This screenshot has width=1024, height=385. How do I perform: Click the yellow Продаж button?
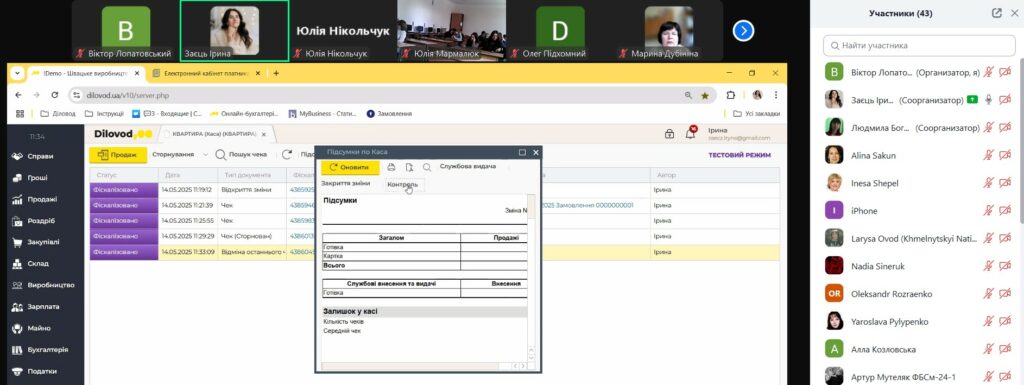(118, 155)
